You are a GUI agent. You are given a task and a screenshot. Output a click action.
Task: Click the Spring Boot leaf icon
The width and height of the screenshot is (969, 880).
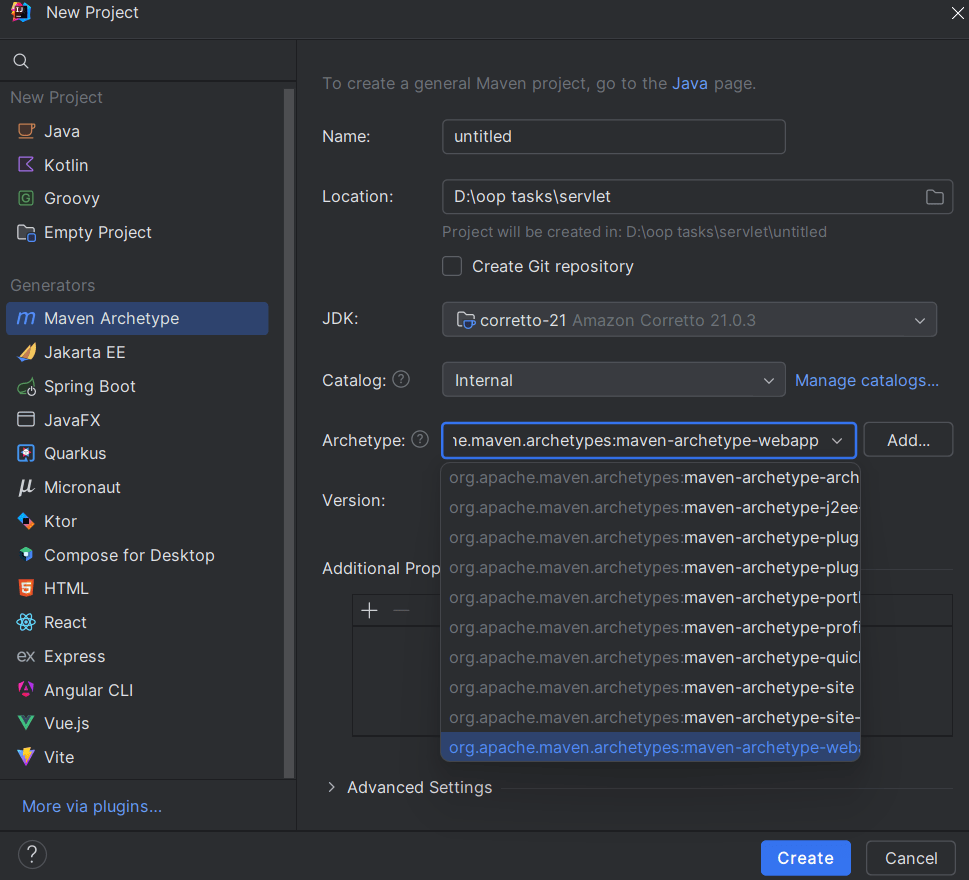click(27, 387)
